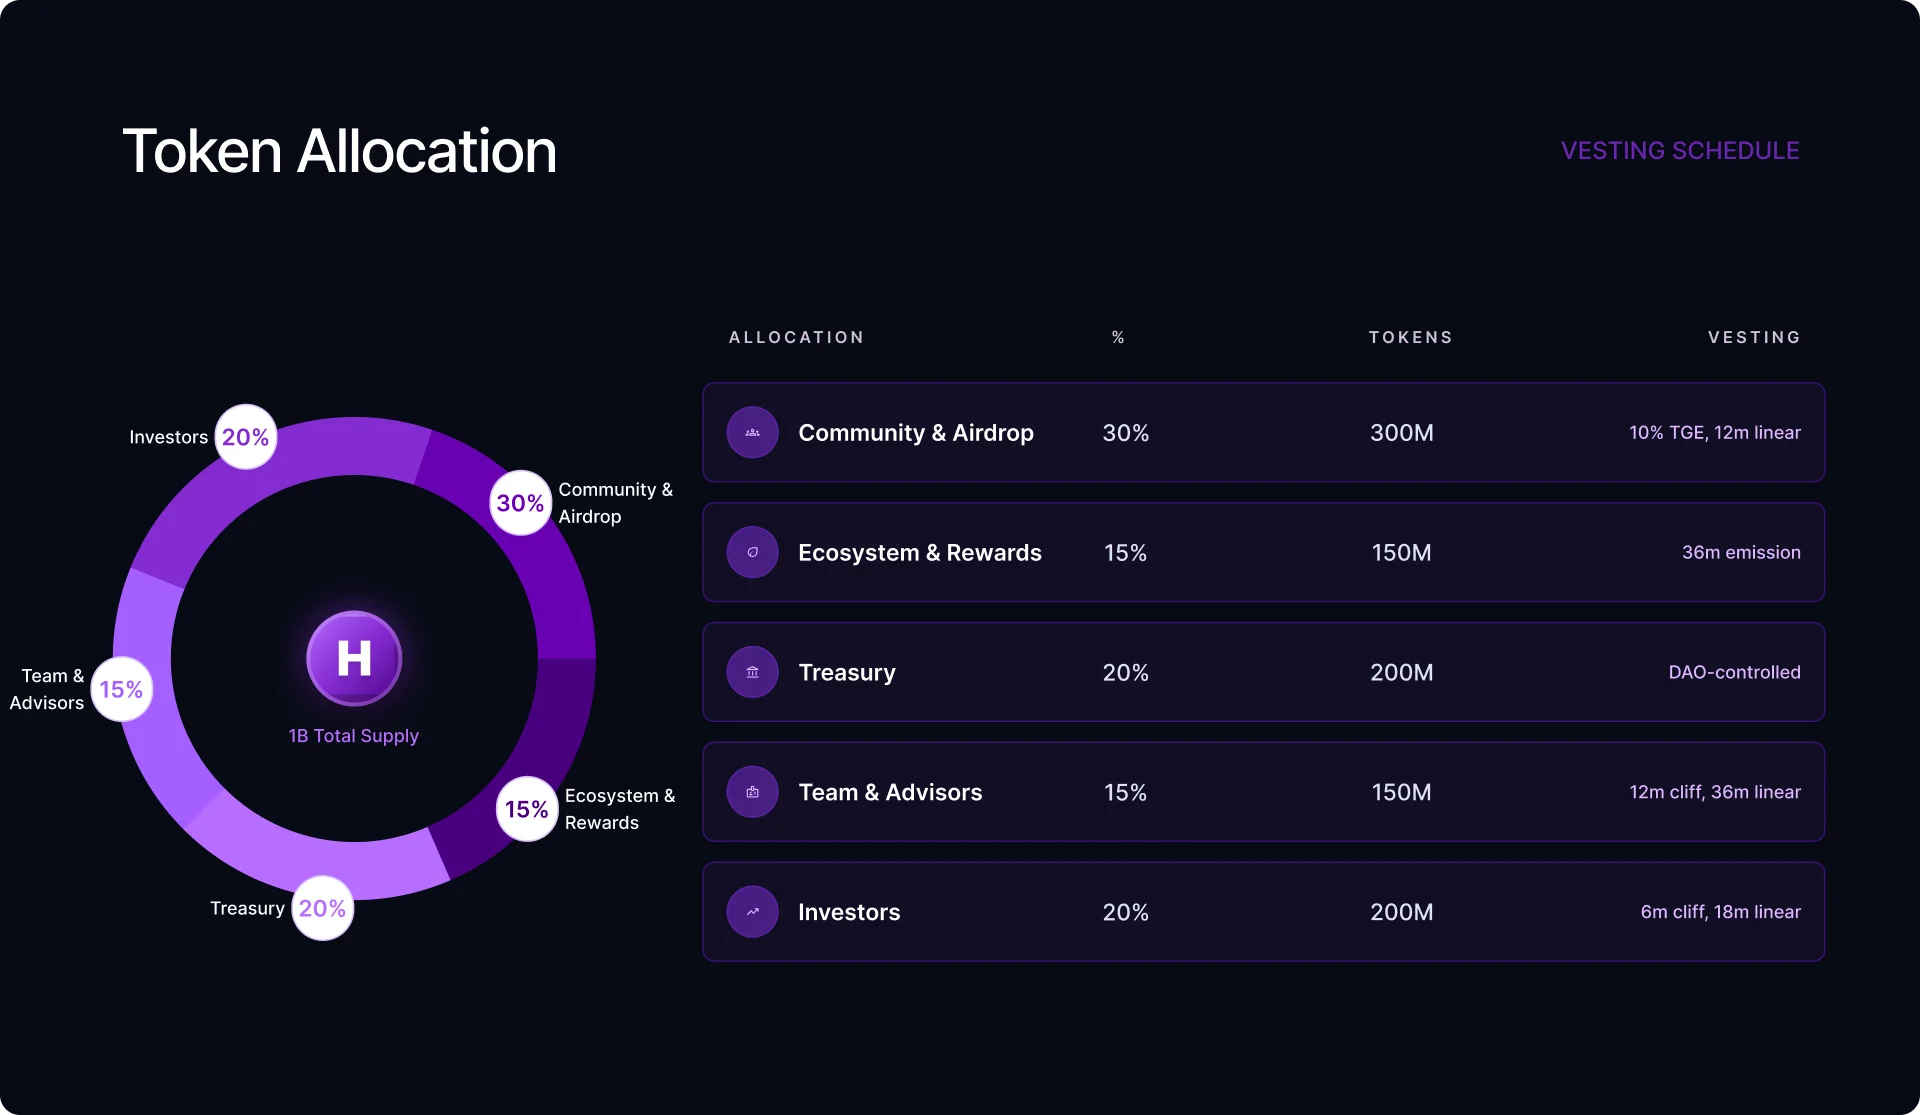1920x1115 pixels.
Task: Click the '12m cliff, 36m linear' vesting text
Action: (1715, 792)
